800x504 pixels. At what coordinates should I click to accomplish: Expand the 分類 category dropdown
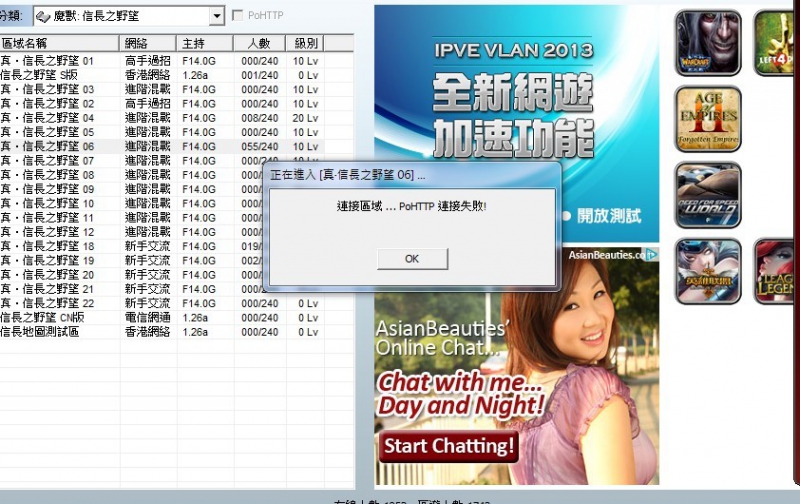(x=217, y=17)
